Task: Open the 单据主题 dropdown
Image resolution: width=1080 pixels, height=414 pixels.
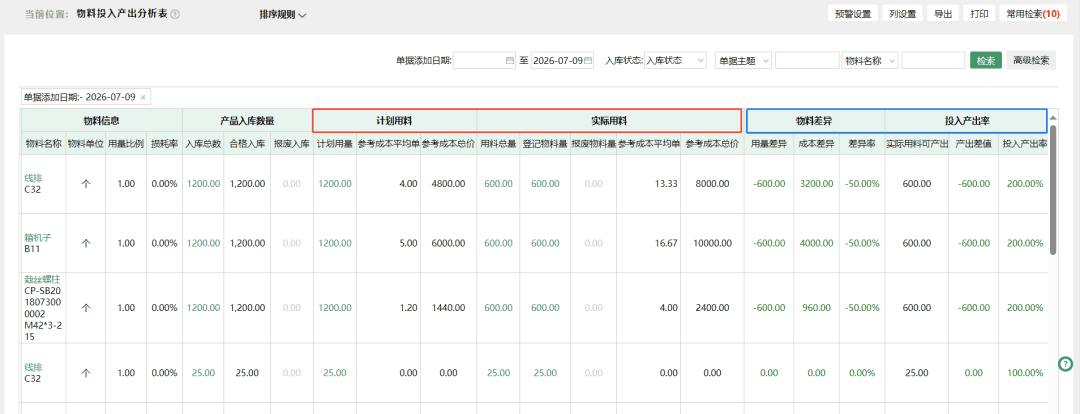Action: click(744, 61)
